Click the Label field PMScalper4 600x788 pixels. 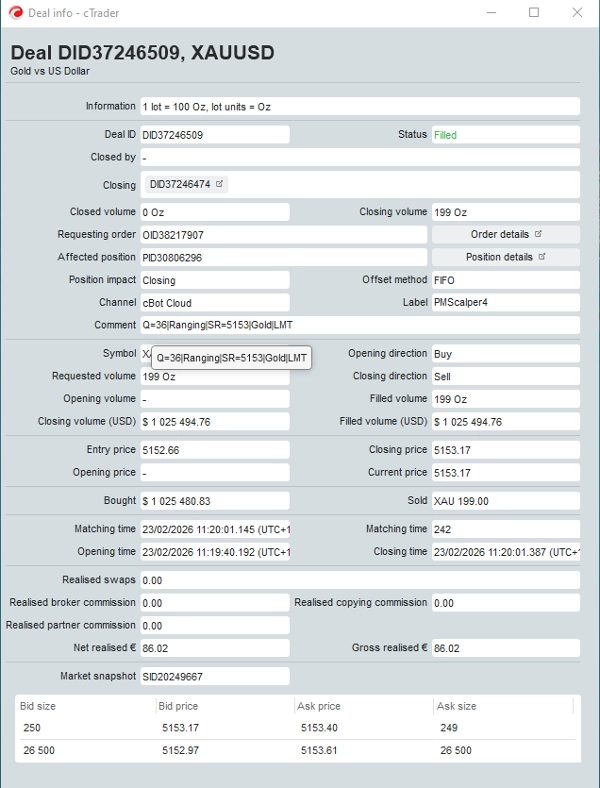[x=504, y=303]
